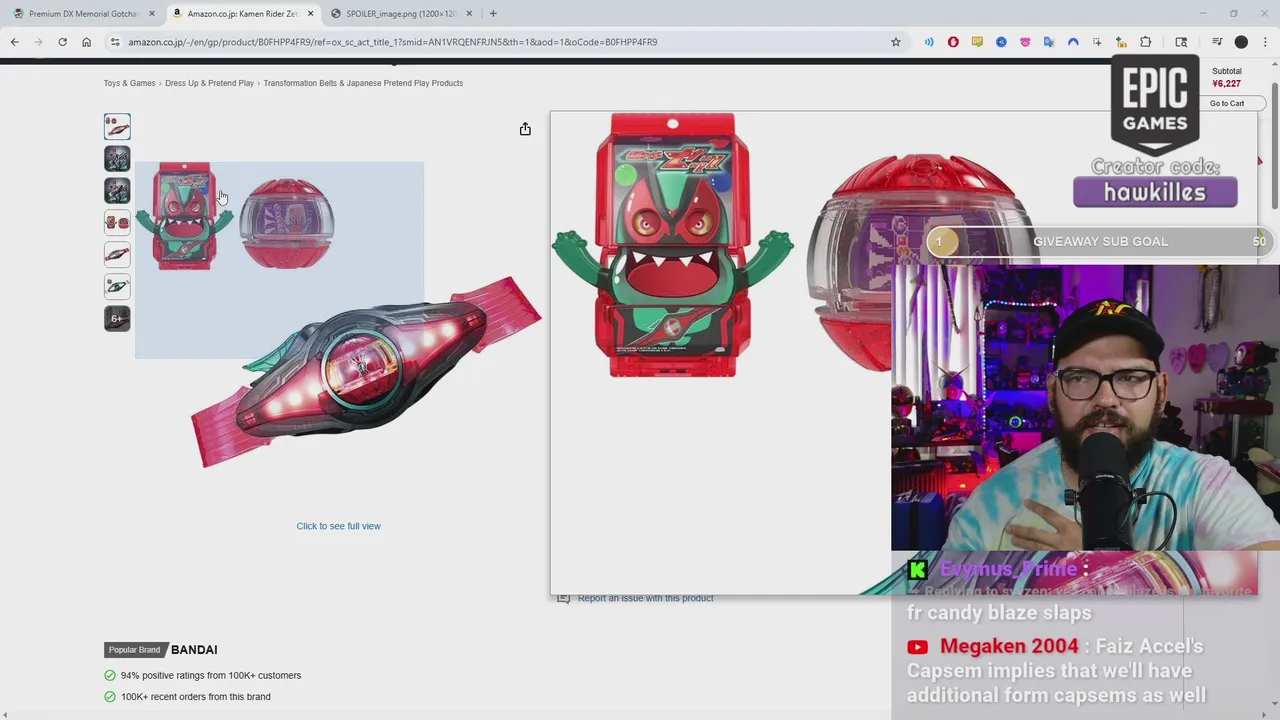
Task: Open Dress Up & Pretend Play breadcrumb
Action: point(209,83)
